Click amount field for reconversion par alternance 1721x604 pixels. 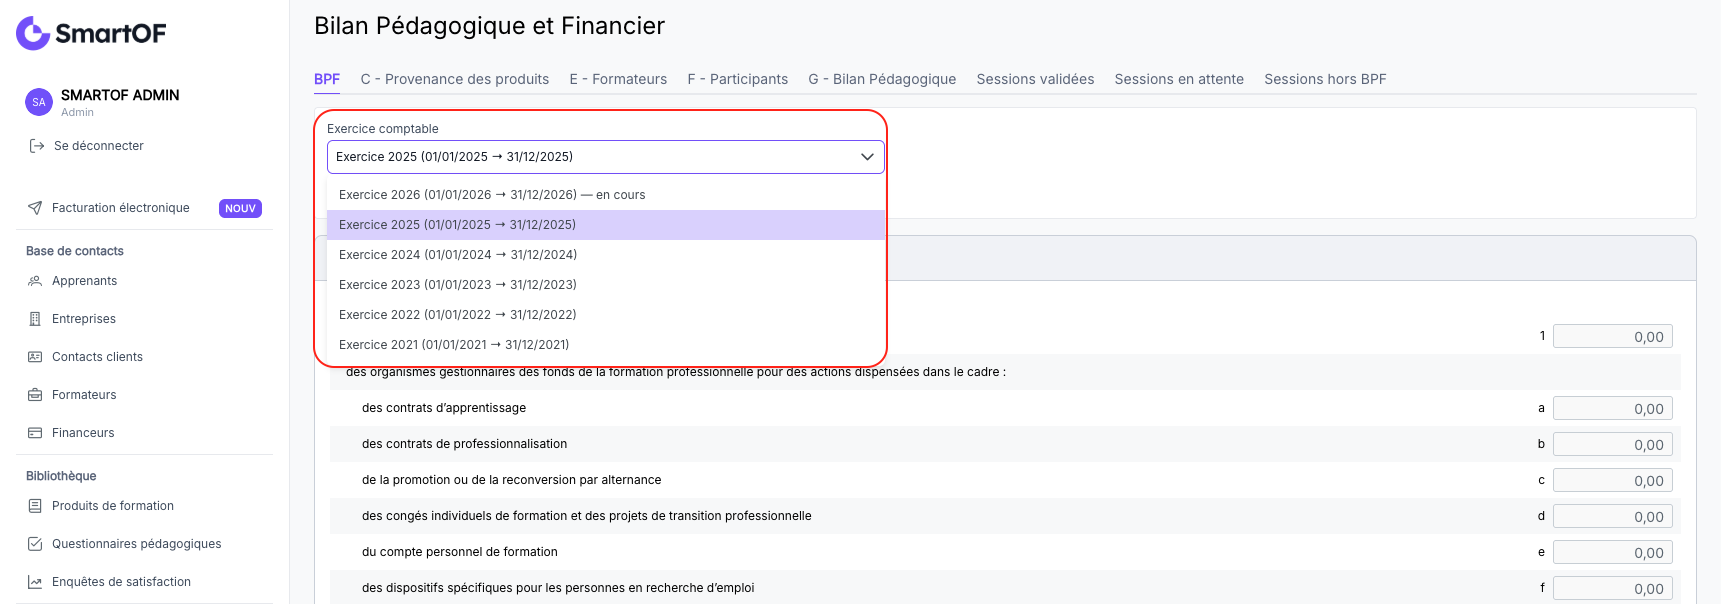(1613, 481)
